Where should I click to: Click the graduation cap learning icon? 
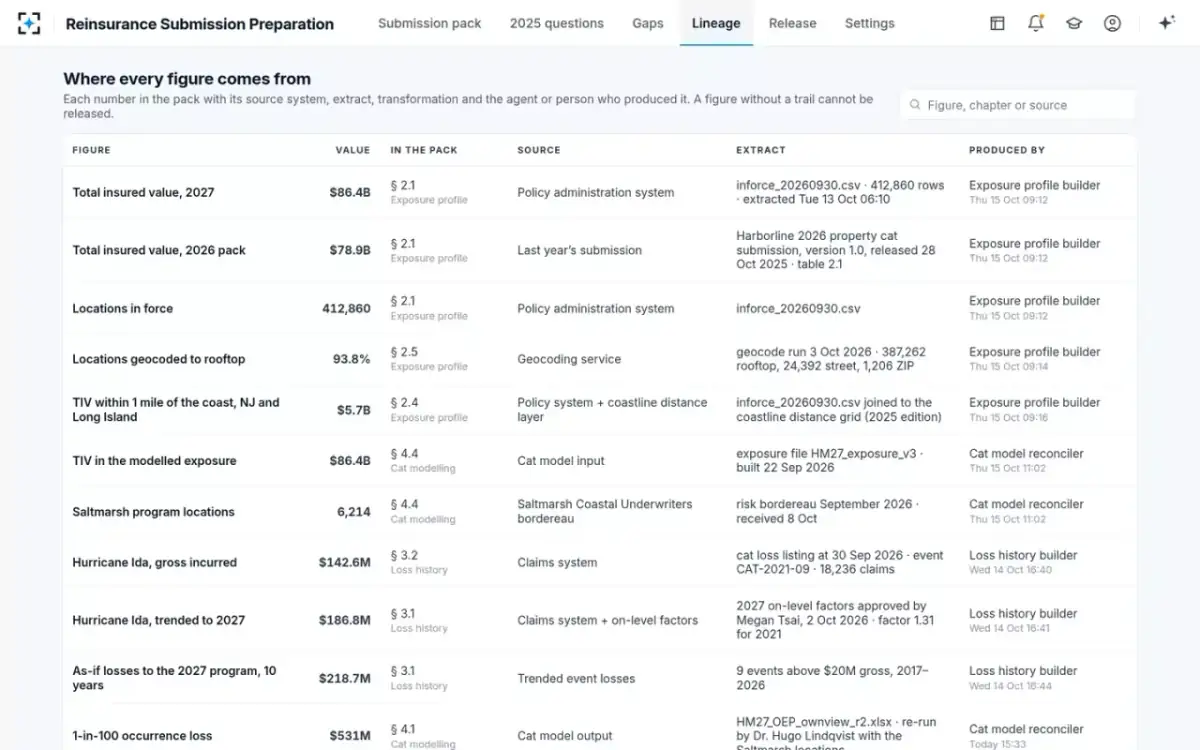1074,23
